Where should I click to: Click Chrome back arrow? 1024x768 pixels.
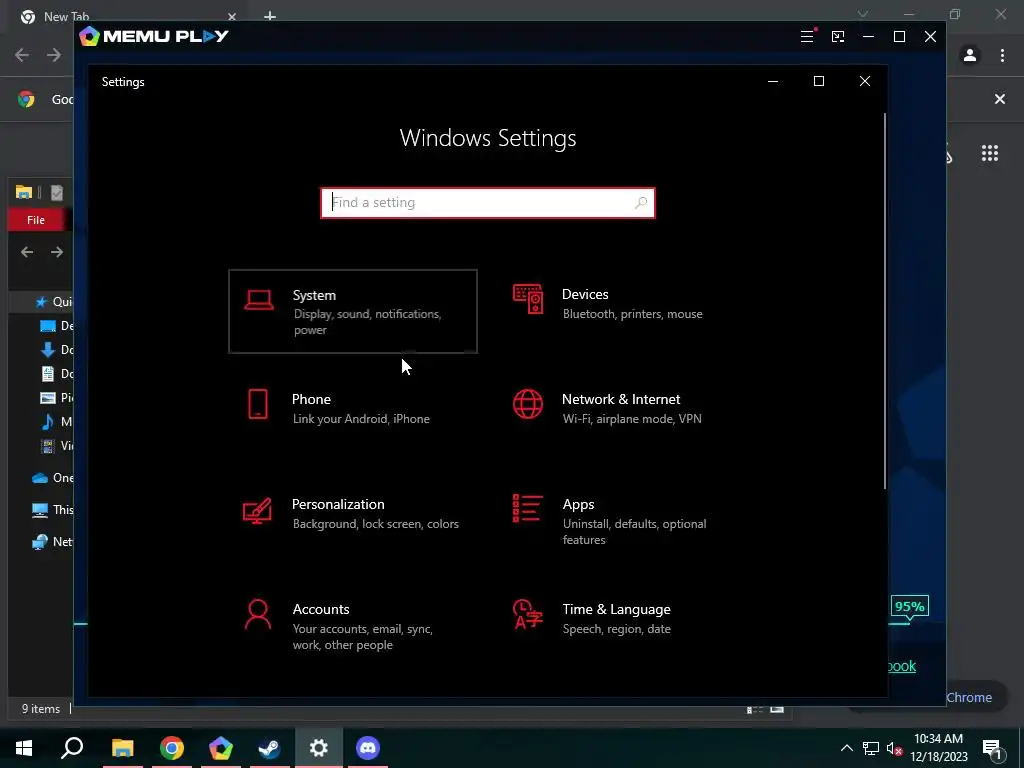22,55
